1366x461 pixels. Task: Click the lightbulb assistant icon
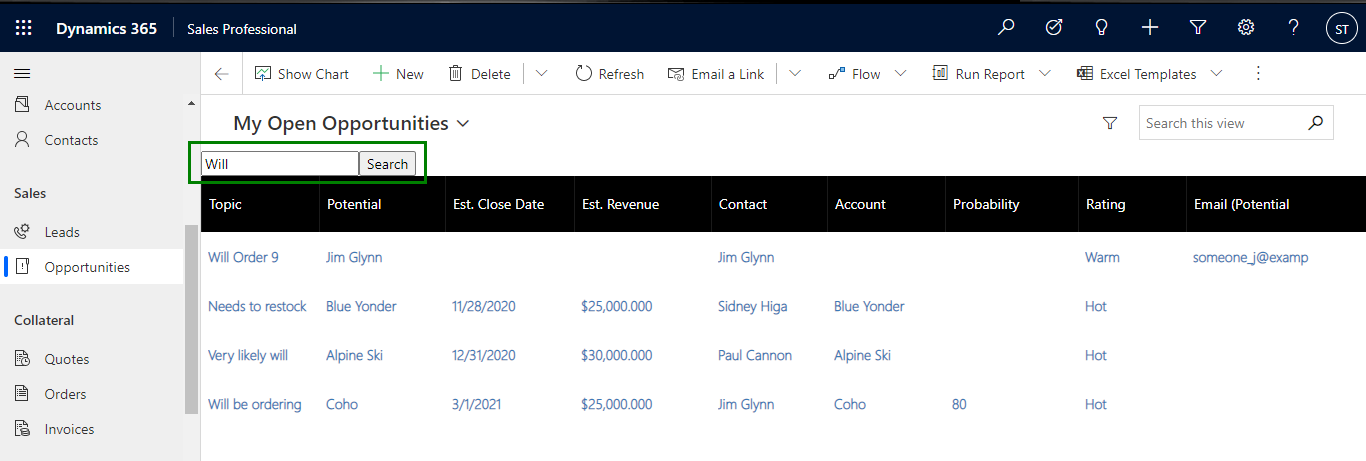click(1102, 28)
